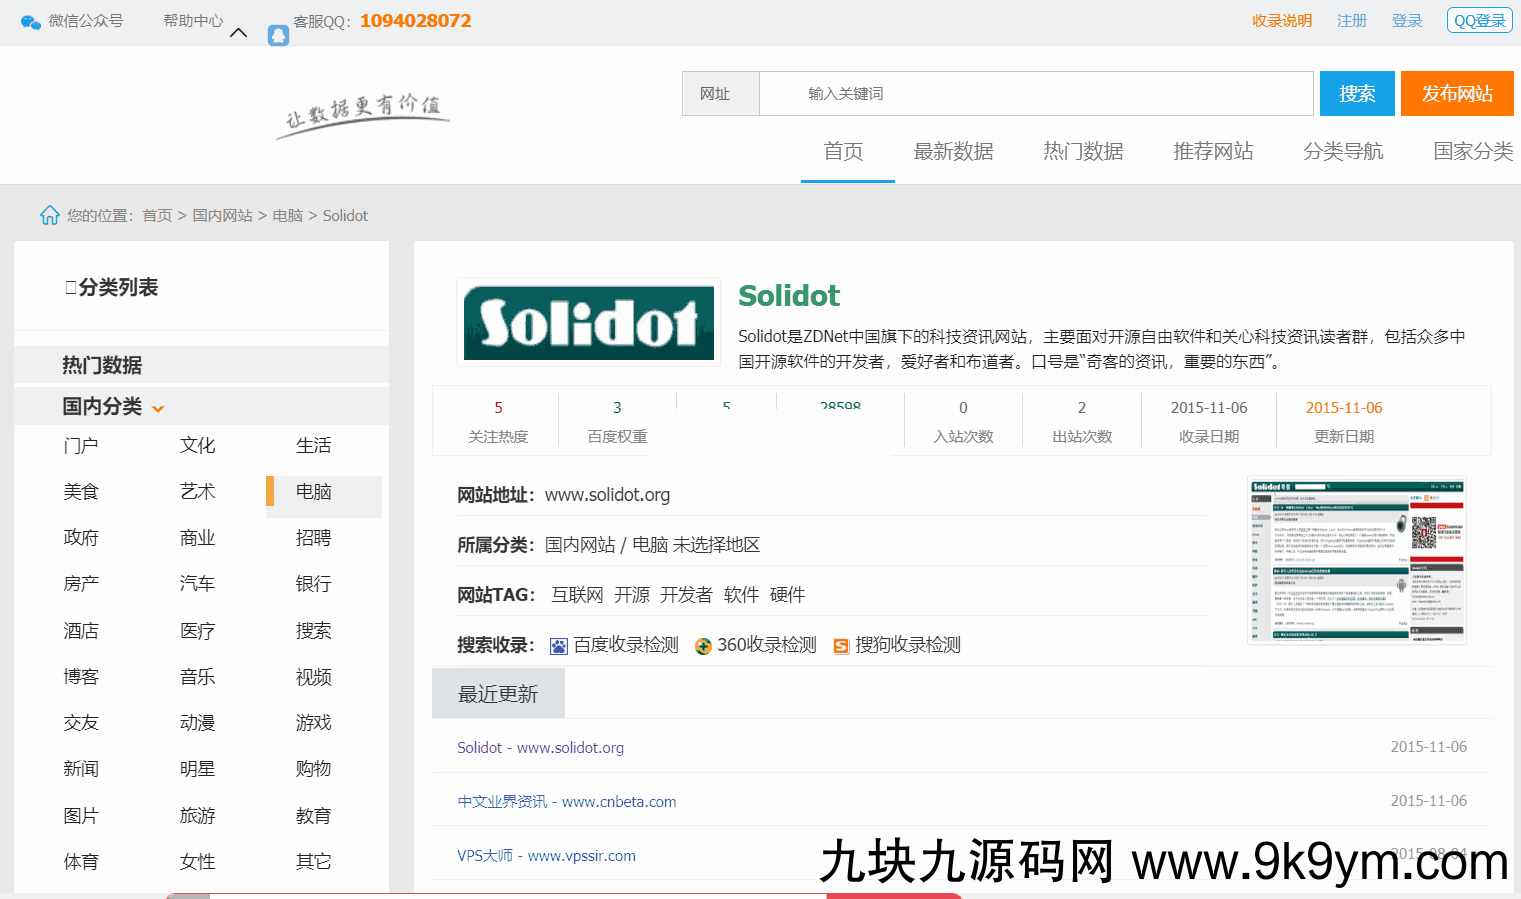The width and height of the screenshot is (1521, 899).
Task: Click the search keyword input field
Action: 1035,94
